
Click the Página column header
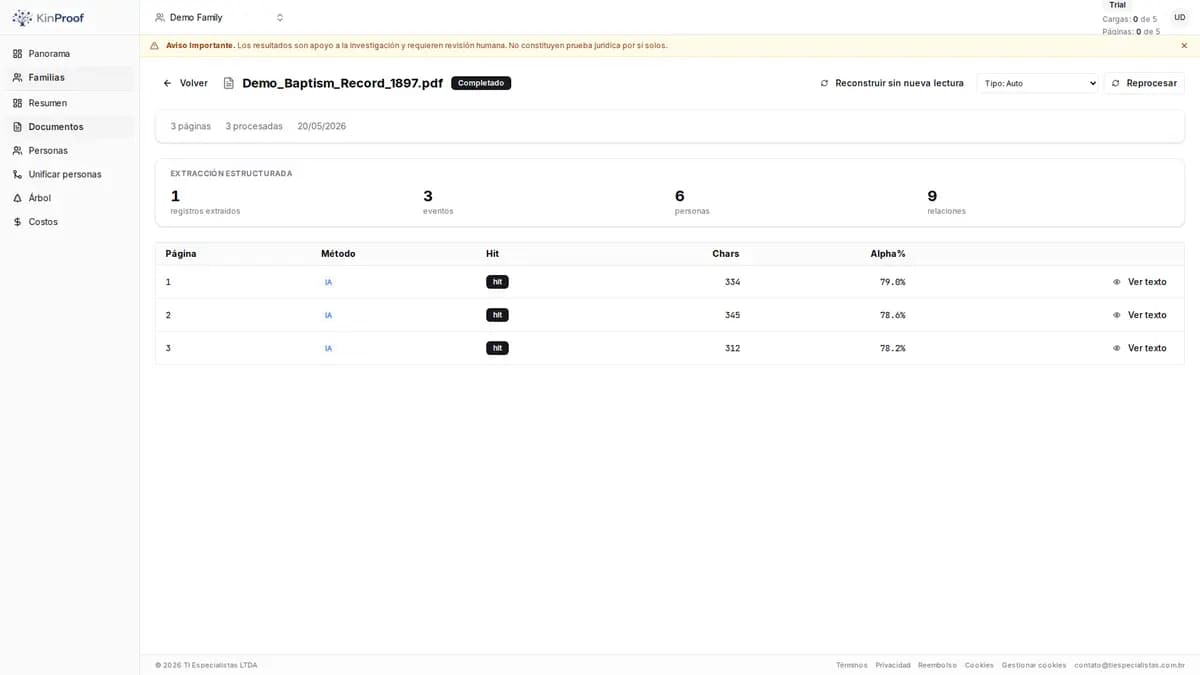181,254
